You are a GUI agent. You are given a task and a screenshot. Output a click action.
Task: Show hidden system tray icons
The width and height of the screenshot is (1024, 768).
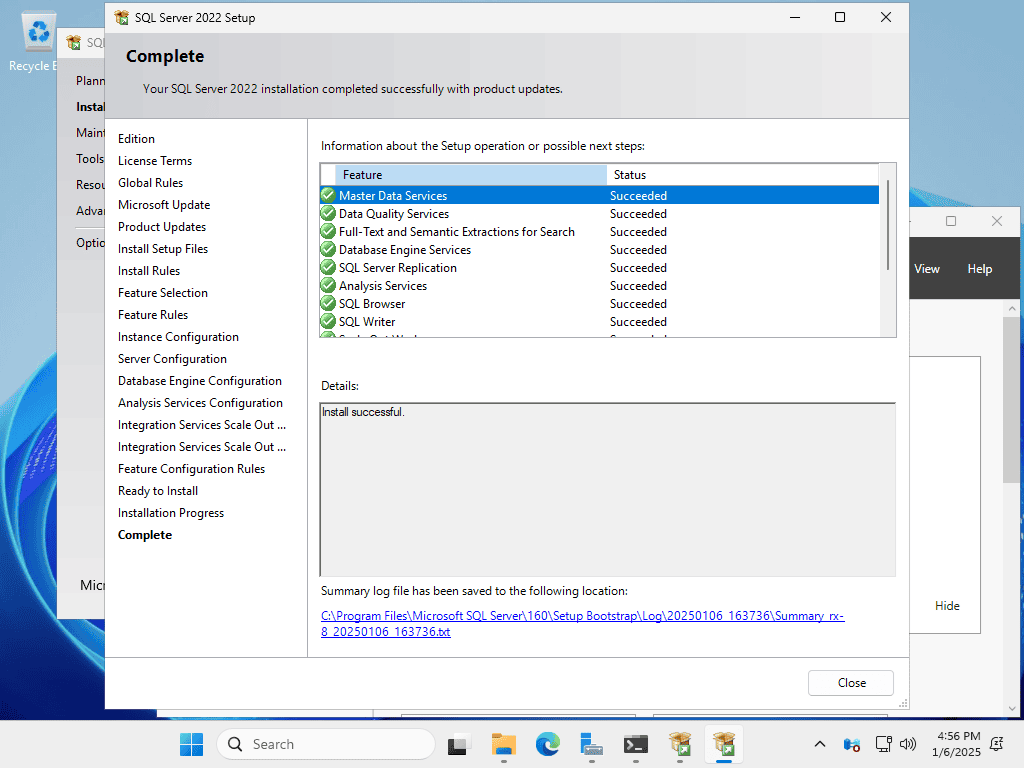[820, 744]
